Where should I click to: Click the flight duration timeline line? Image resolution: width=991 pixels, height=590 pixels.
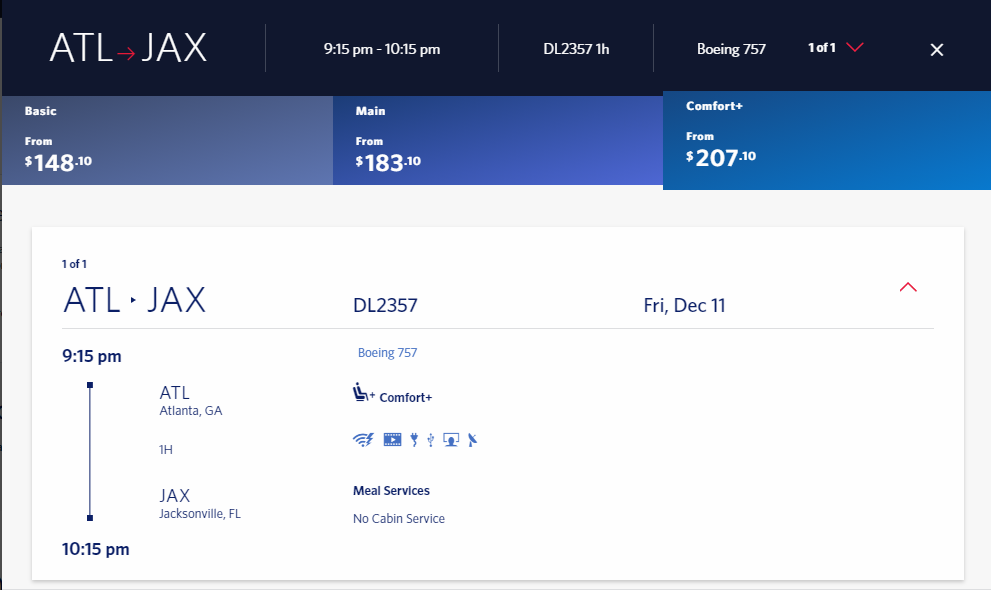[90, 450]
